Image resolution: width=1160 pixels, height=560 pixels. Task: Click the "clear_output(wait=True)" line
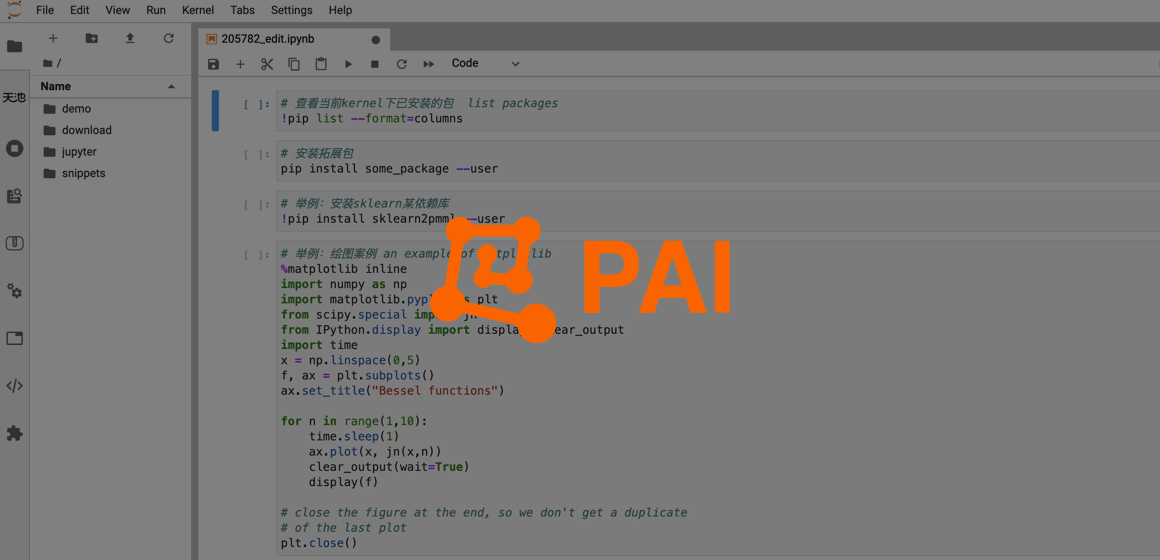tap(389, 467)
